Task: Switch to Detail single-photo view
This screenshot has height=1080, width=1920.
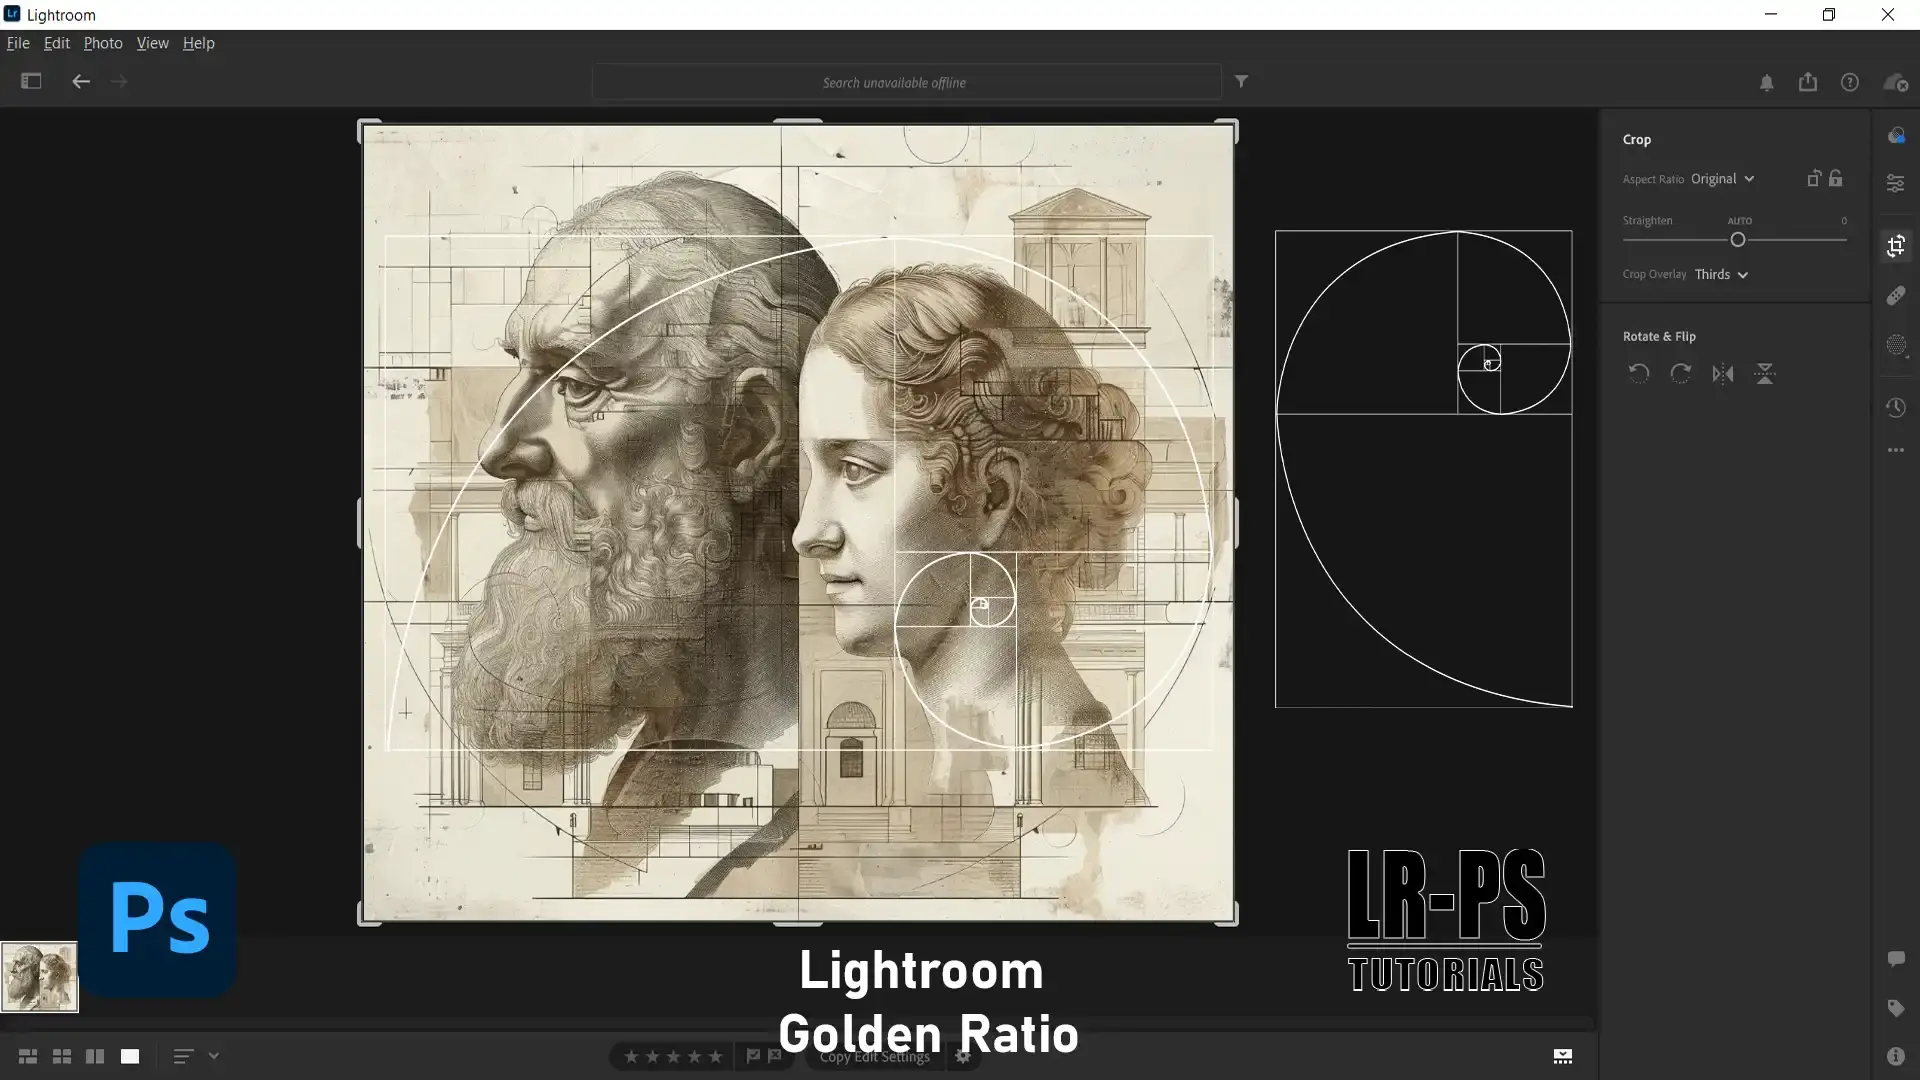Action: [130, 1056]
